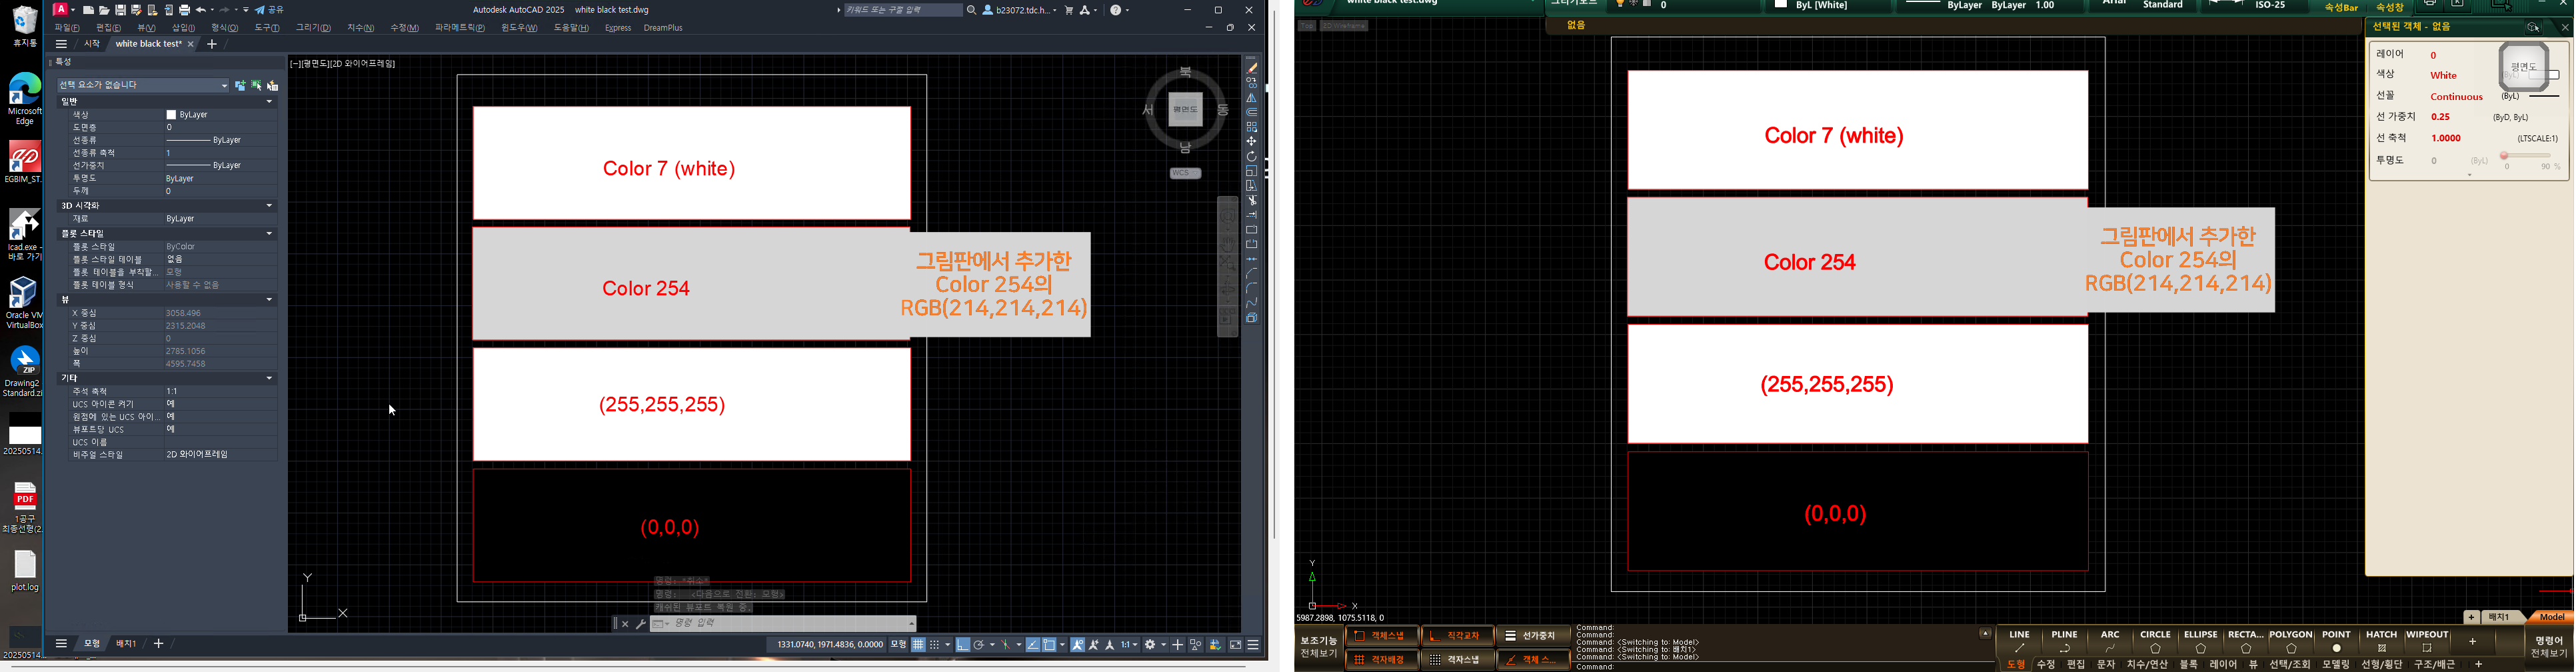Collapse the 일반 section in properties
2576x672 pixels.
click(269, 101)
